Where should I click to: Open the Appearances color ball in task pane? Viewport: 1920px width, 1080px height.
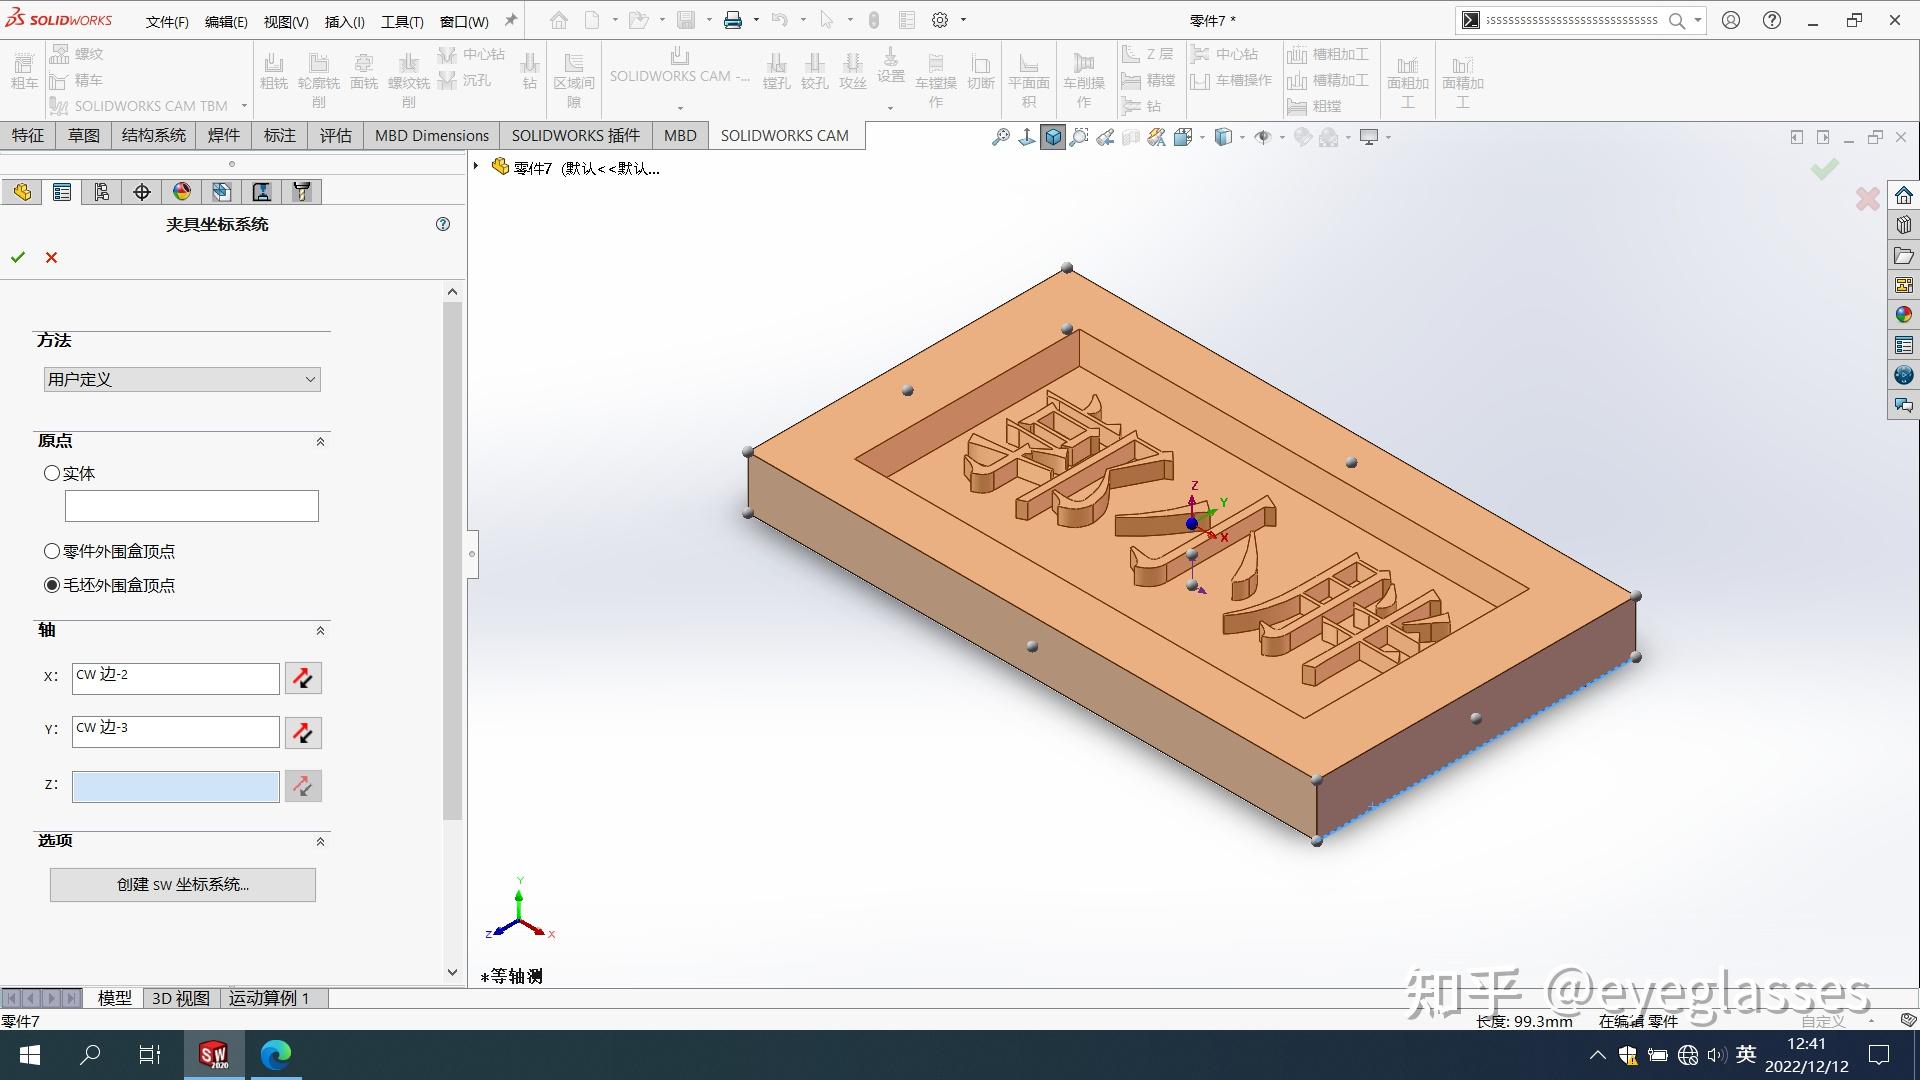pos(1903,315)
